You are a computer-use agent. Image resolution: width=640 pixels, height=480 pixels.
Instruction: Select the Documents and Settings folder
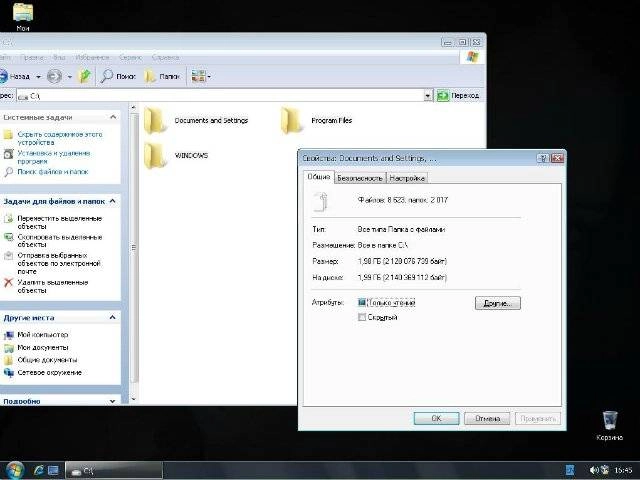coord(196,120)
